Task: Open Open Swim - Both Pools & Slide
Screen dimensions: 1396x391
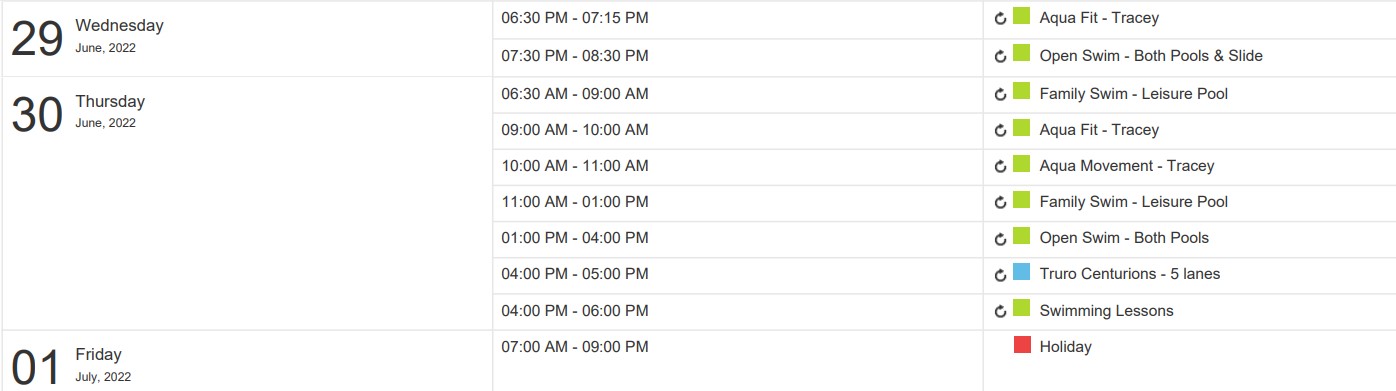Action: tap(1151, 56)
